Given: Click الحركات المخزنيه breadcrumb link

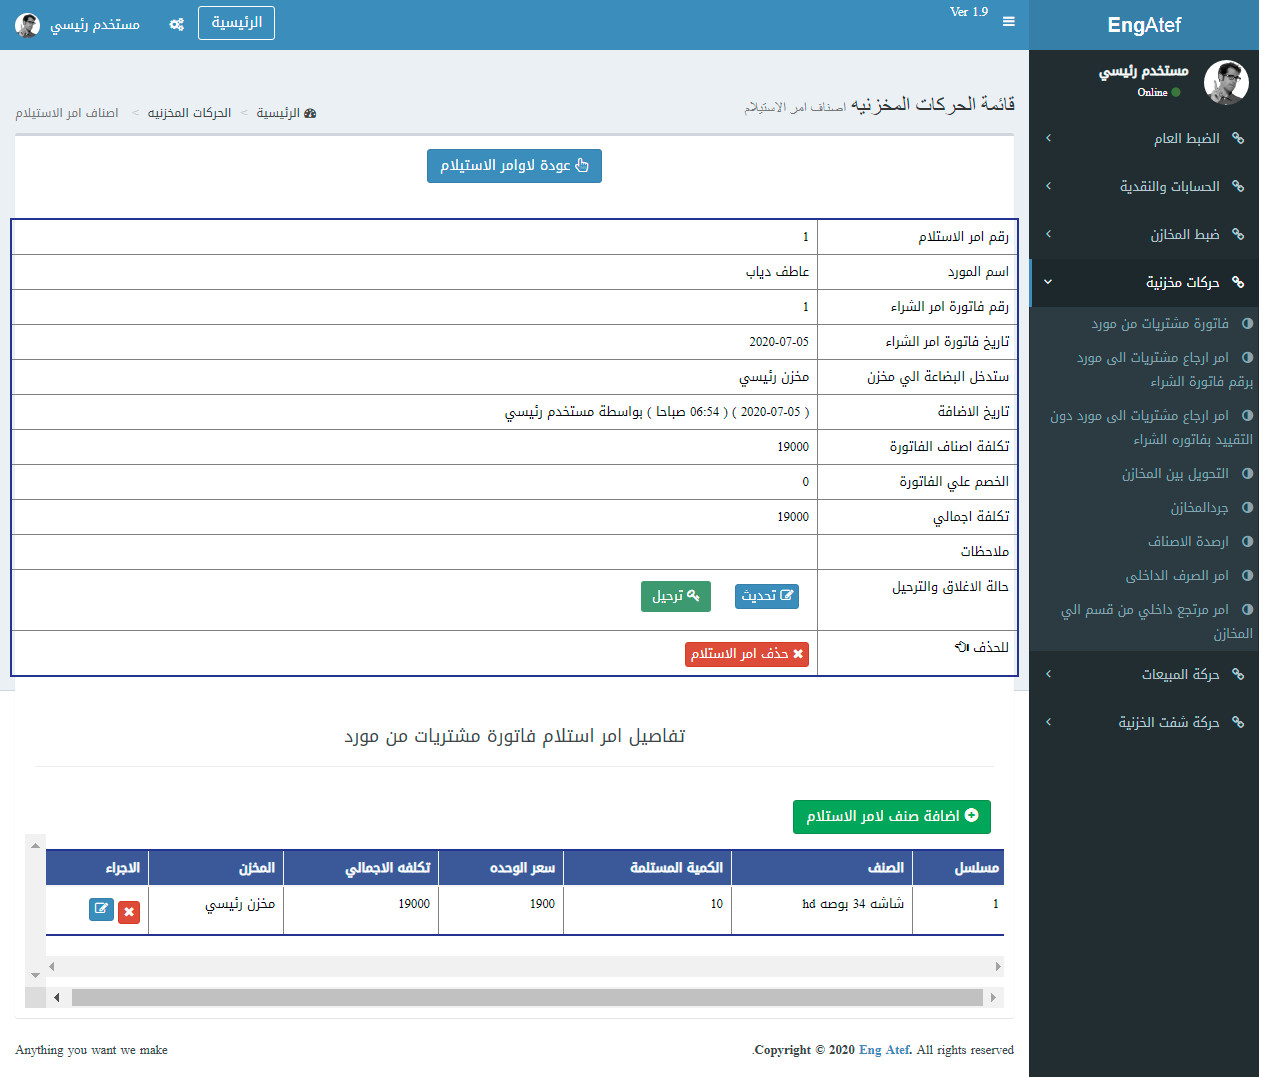Looking at the screenshot, I should click(x=189, y=113).
